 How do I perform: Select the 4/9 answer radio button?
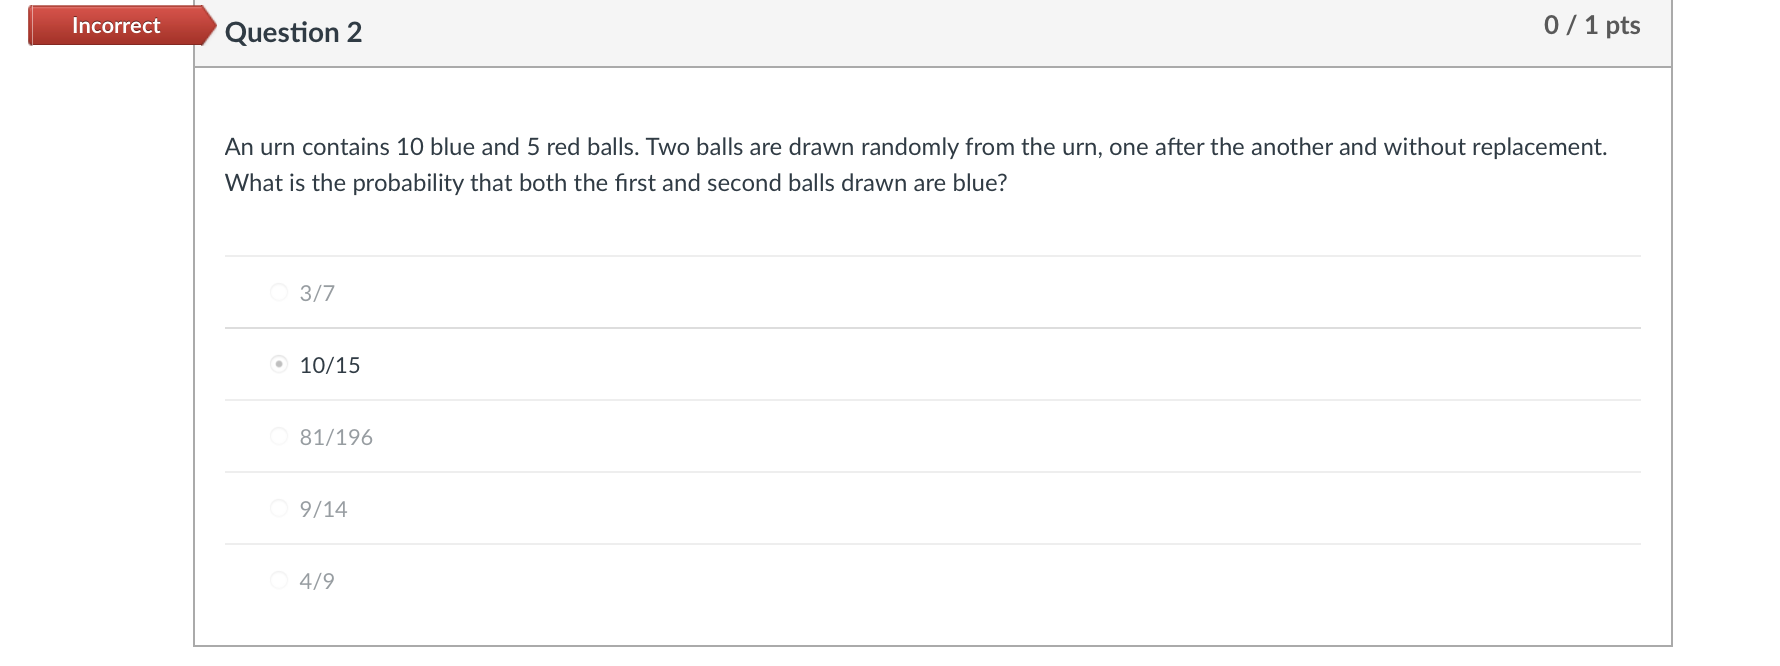(278, 579)
